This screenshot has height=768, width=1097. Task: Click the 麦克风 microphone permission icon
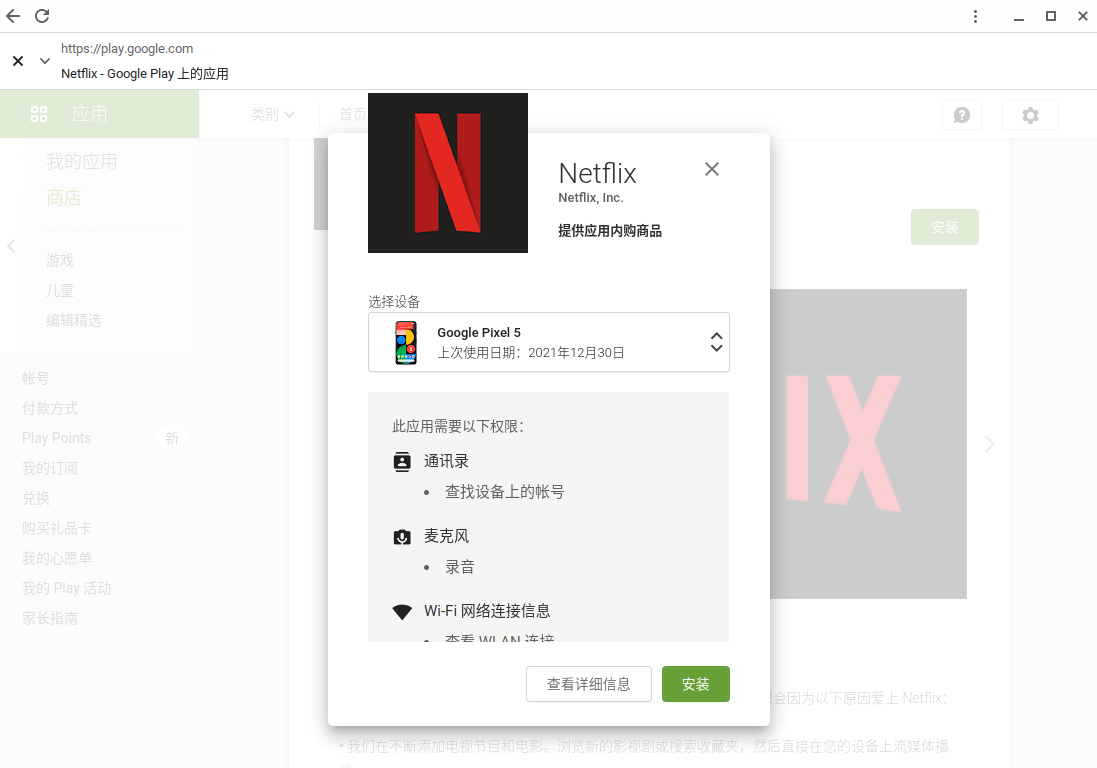point(402,536)
